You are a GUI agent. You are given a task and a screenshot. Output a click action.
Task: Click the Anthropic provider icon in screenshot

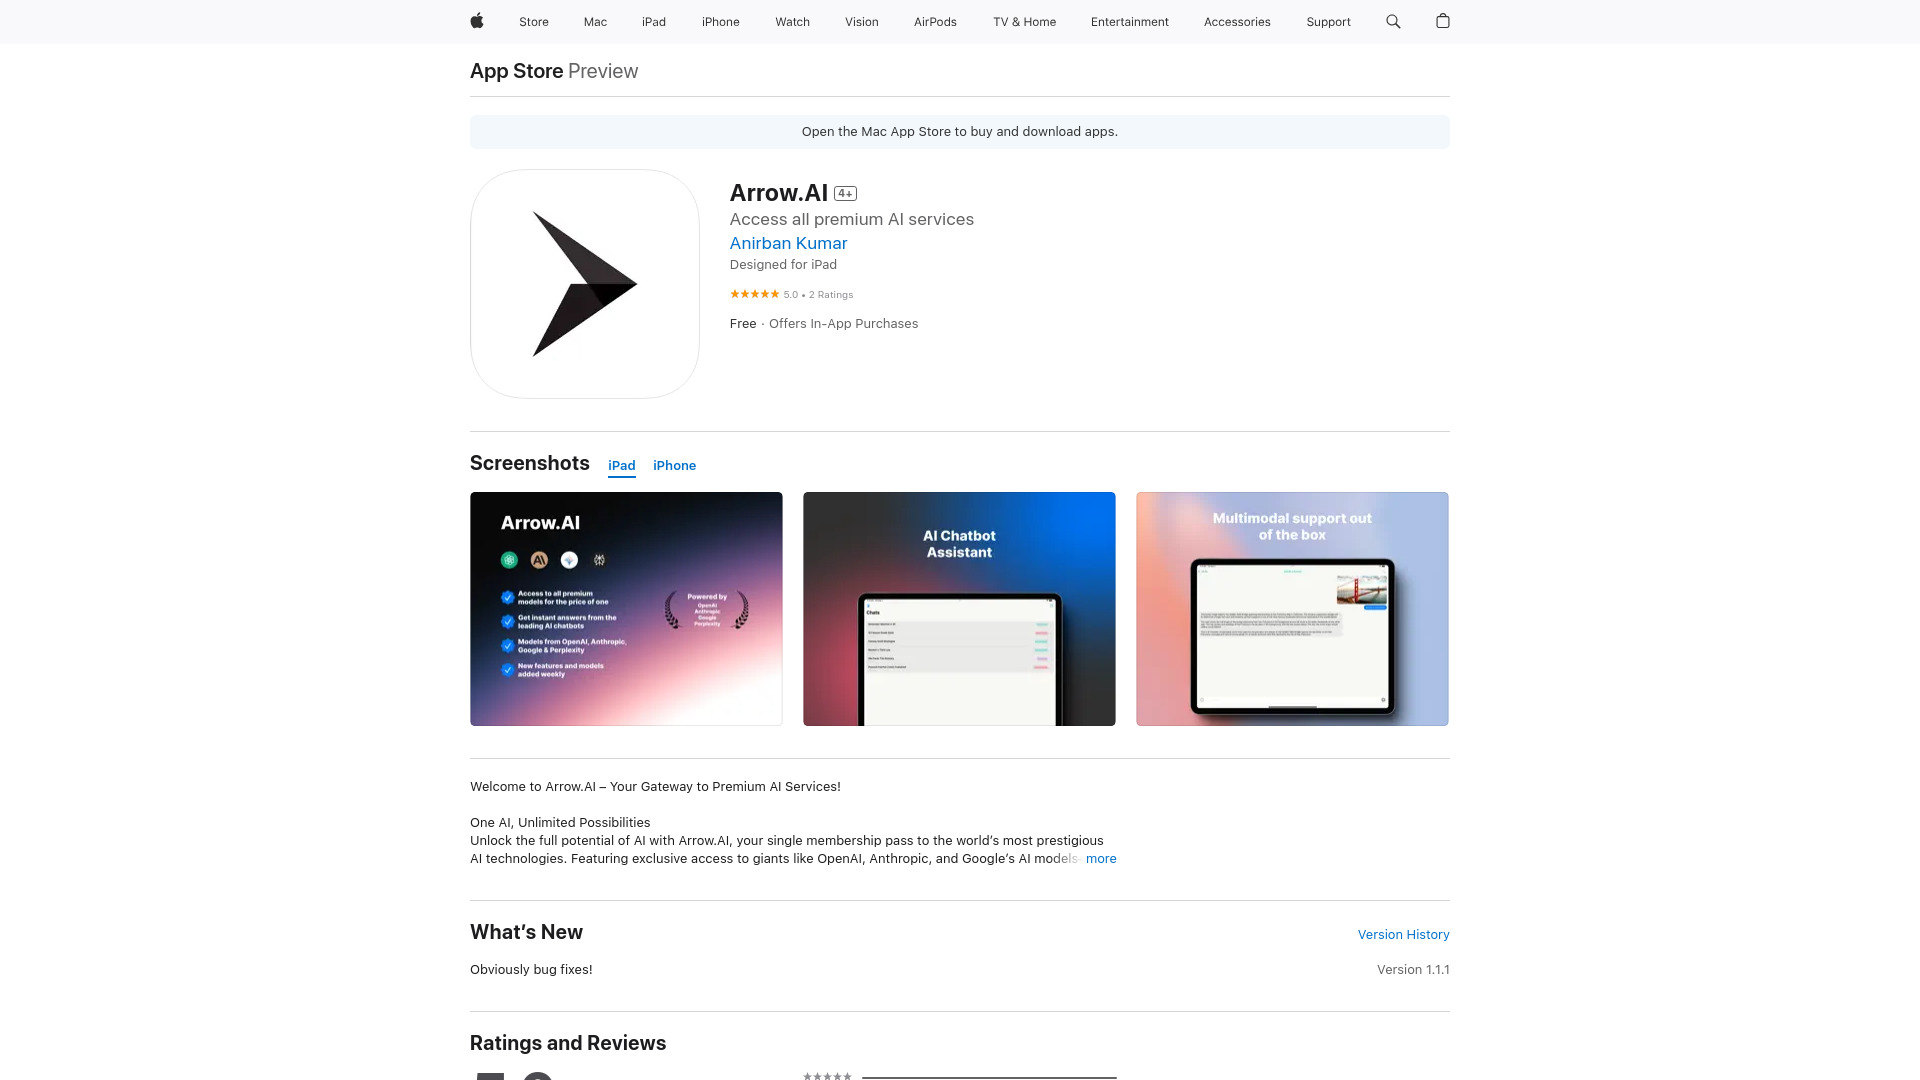[x=538, y=559]
